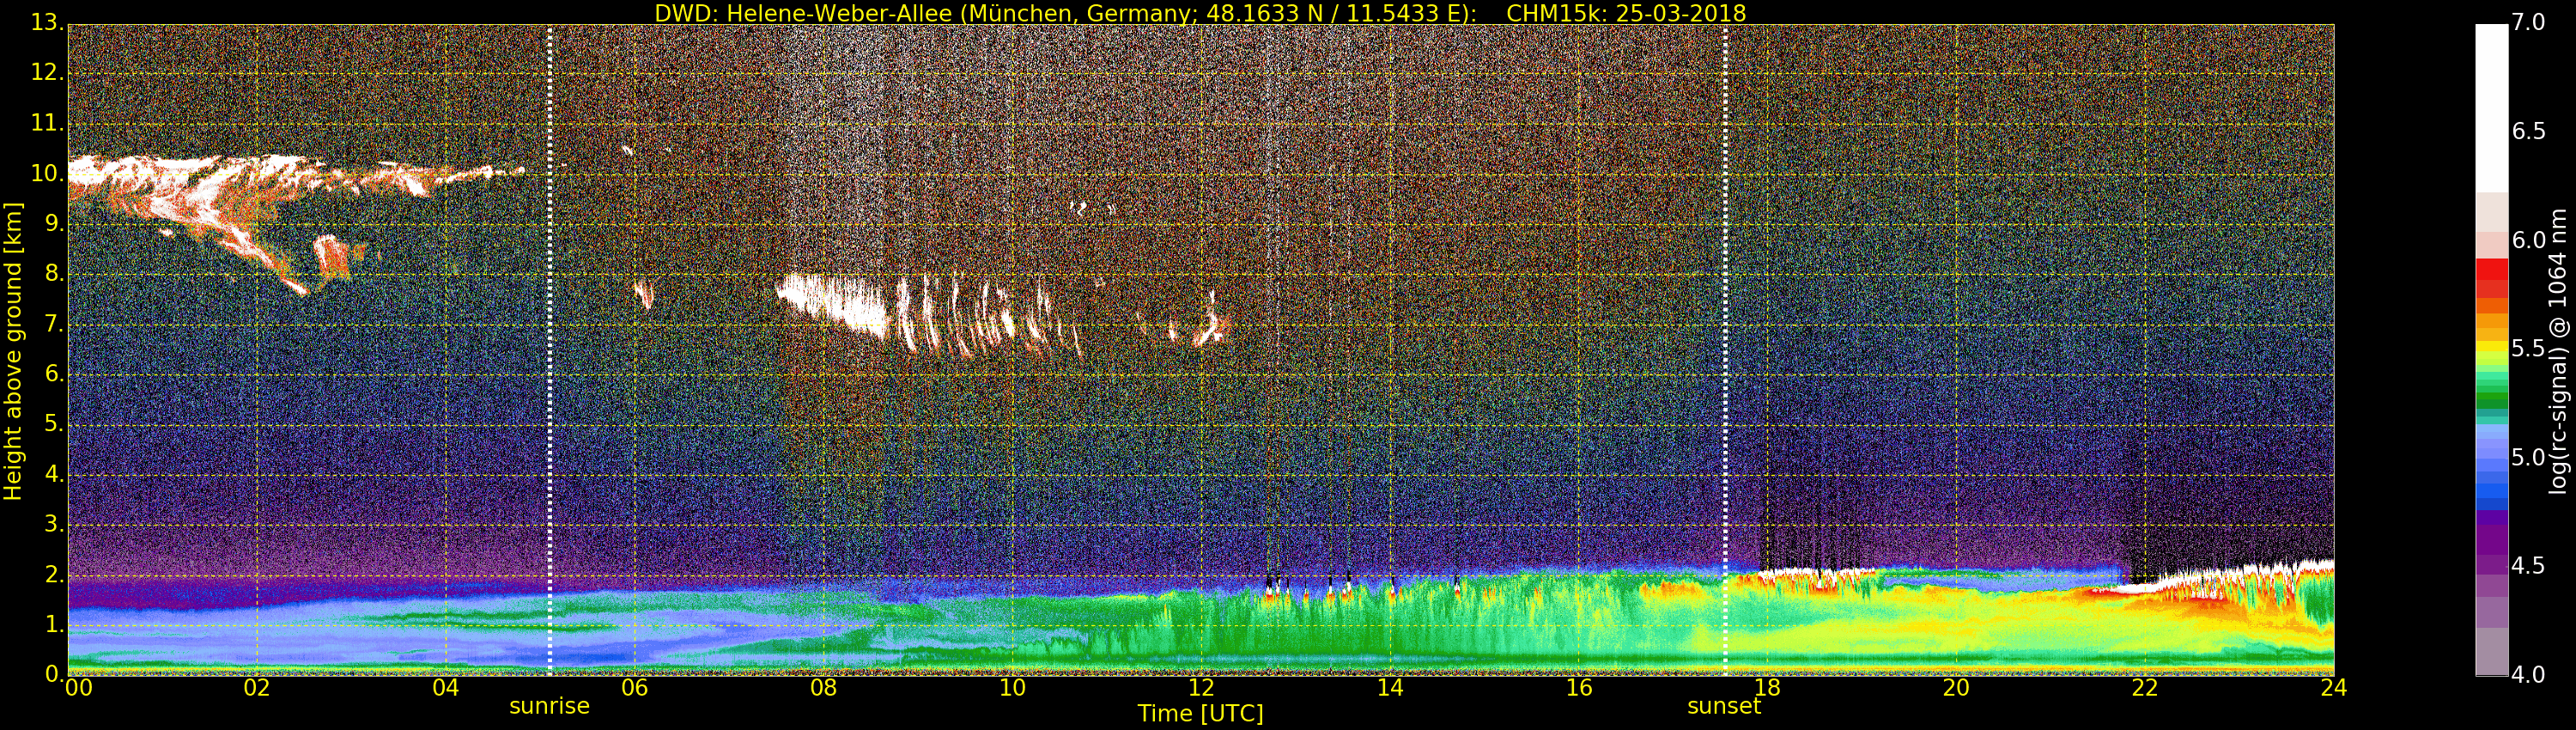The width and height of the screenshot is (2576, 730).
Task: Click the 10 km height tick label
Action: (46, 174)
